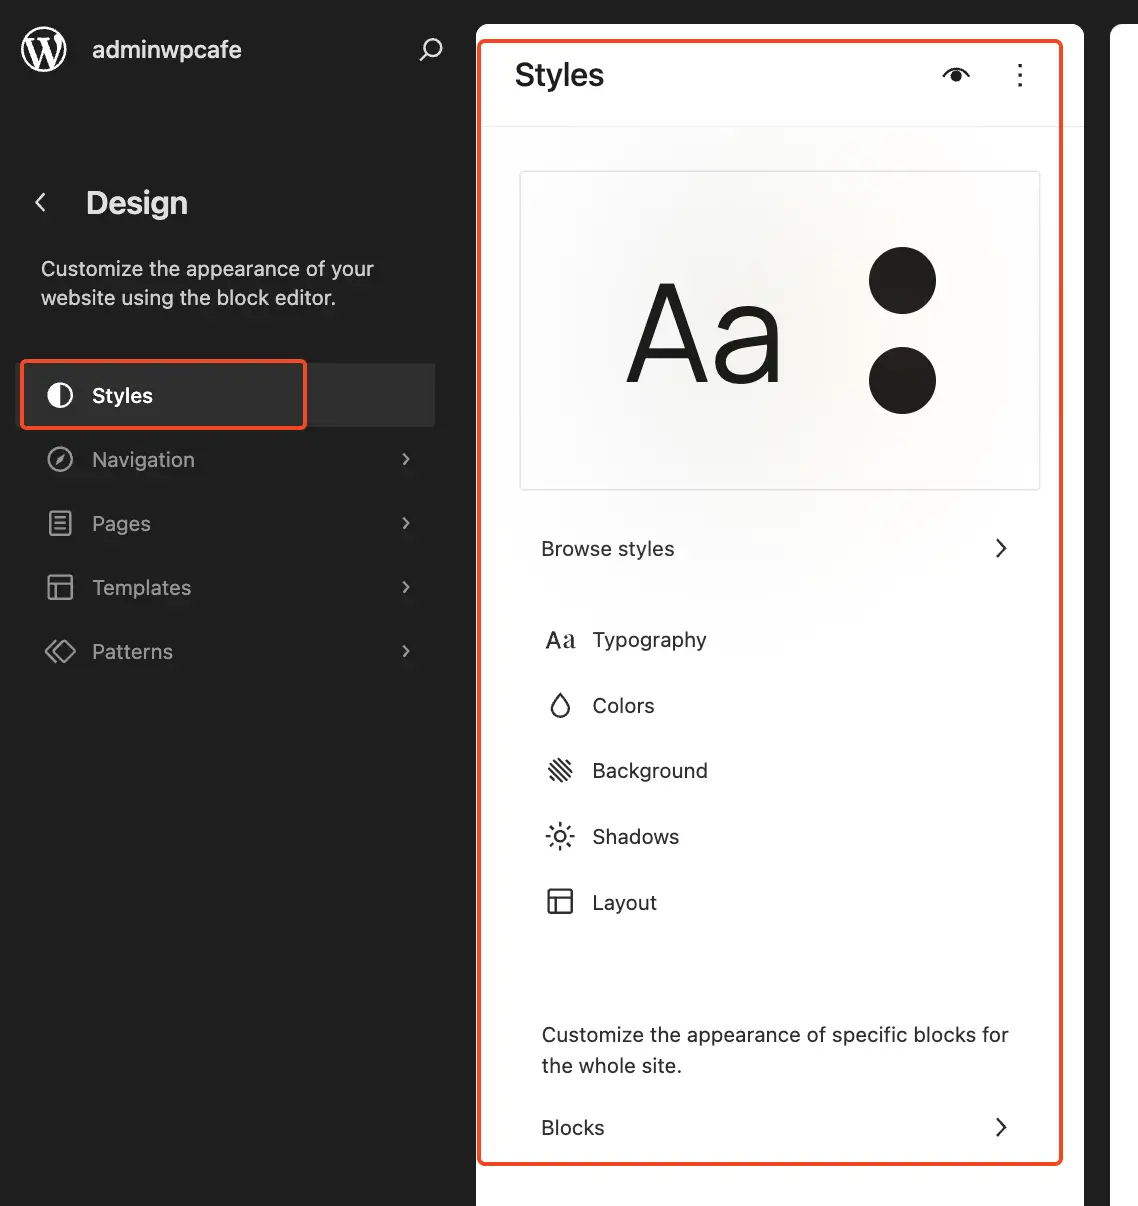This screenshot has height=1206, width=1138.
Task: Expand Navigation with its chevron
Action: coord(406,459)
